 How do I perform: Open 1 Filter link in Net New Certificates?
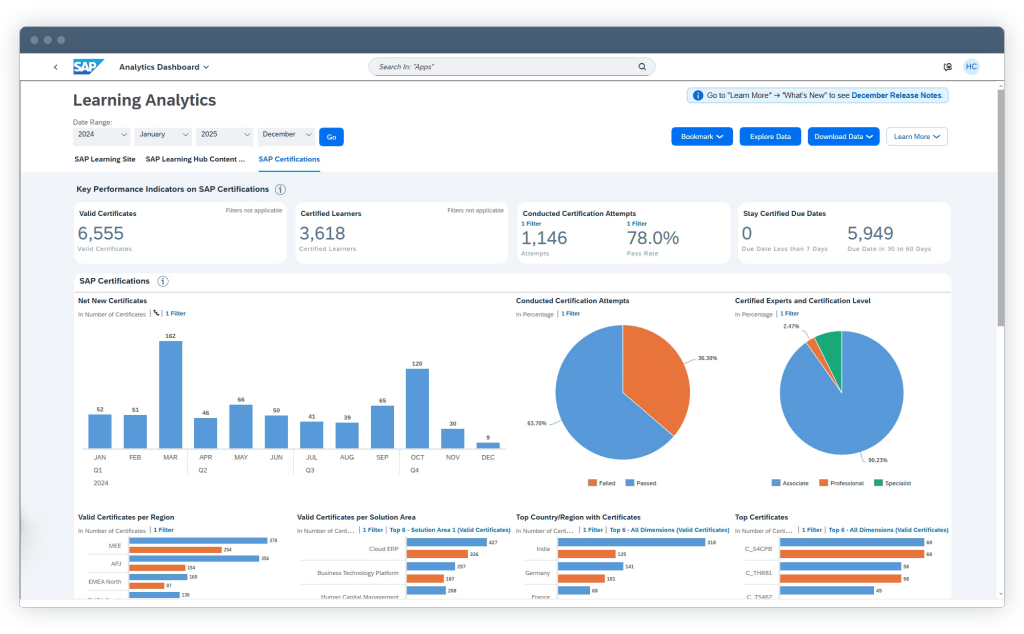click(x=175, y=313)
